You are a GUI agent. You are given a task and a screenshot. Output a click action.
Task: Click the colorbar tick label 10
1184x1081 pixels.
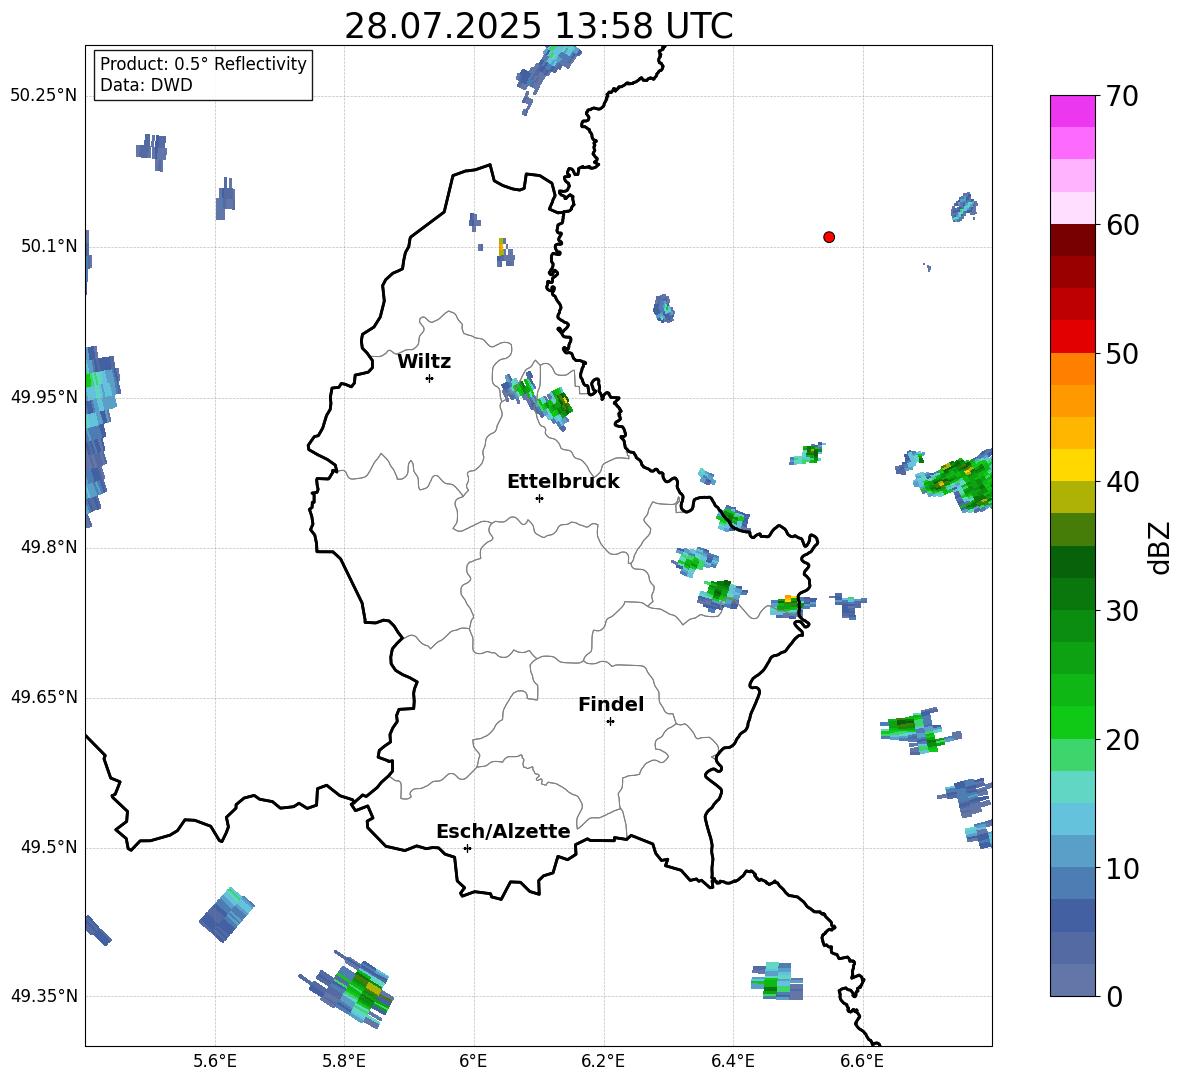pyautogui.click(x=1122, y=868)
